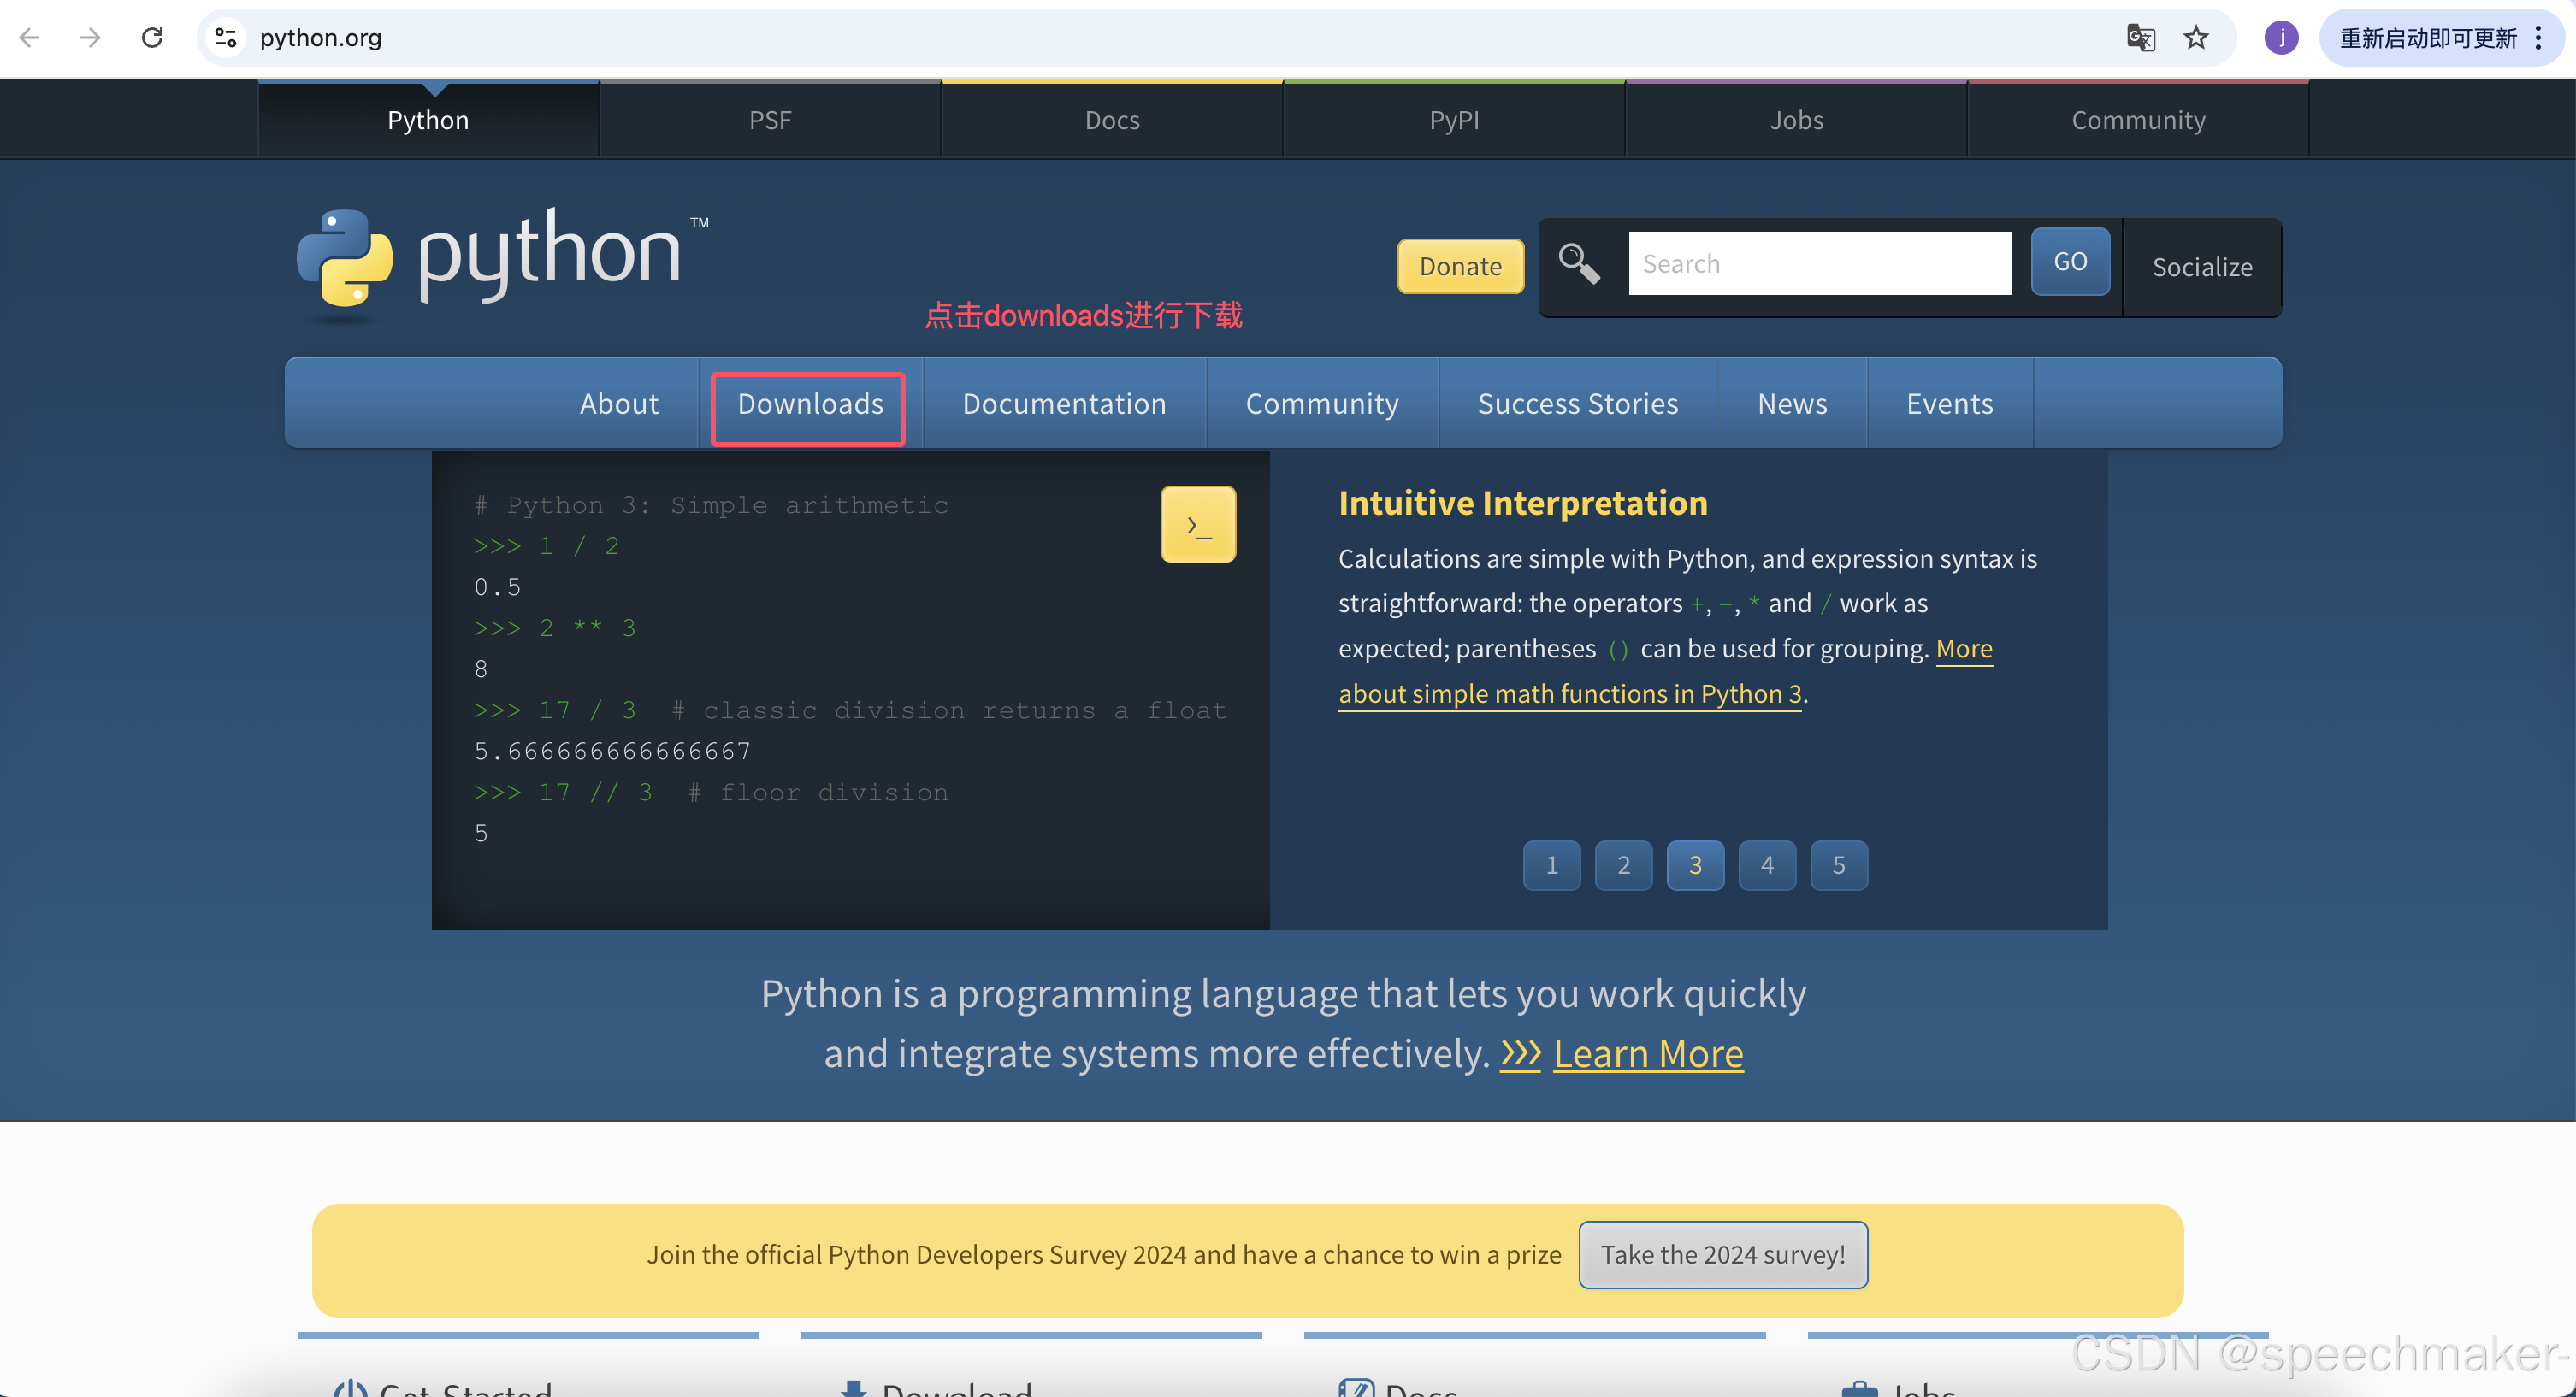The width and height of the screenshot is (2576, 1397).
Task: Click the browser reload icon
Action: (152, 38)
